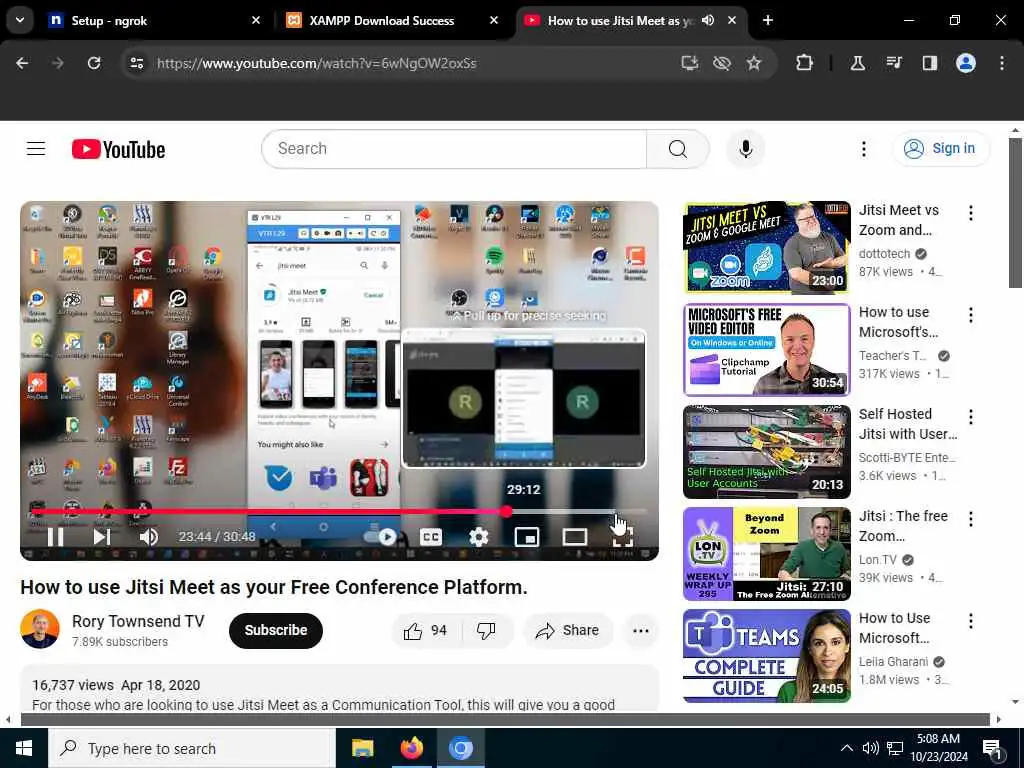
Task: Launch Firefox from taskbar
Action: click(411, 748)
